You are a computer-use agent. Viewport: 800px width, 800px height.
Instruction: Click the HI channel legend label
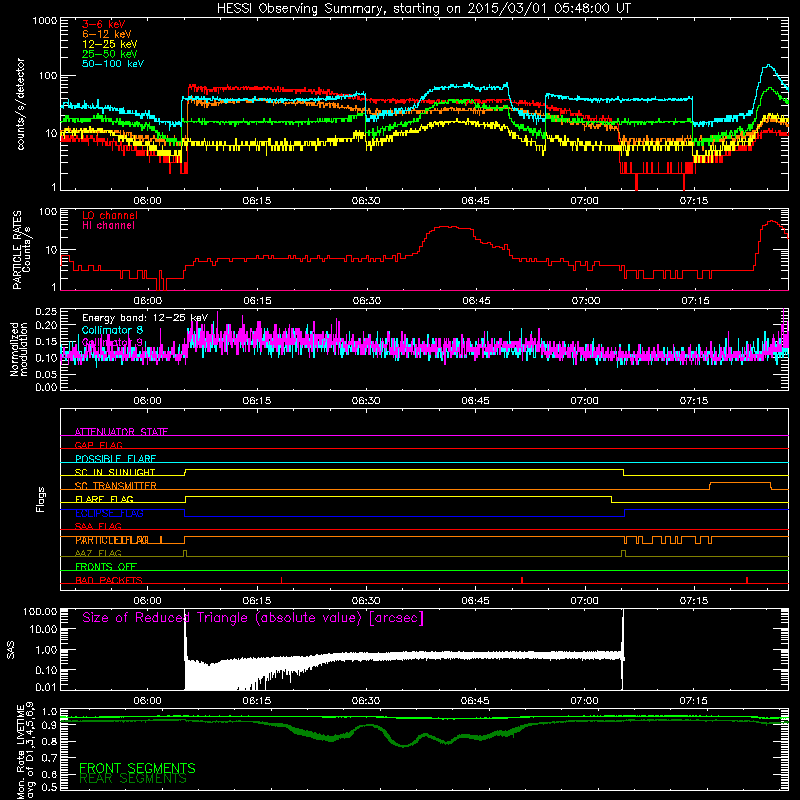click(x=108, y=226)
